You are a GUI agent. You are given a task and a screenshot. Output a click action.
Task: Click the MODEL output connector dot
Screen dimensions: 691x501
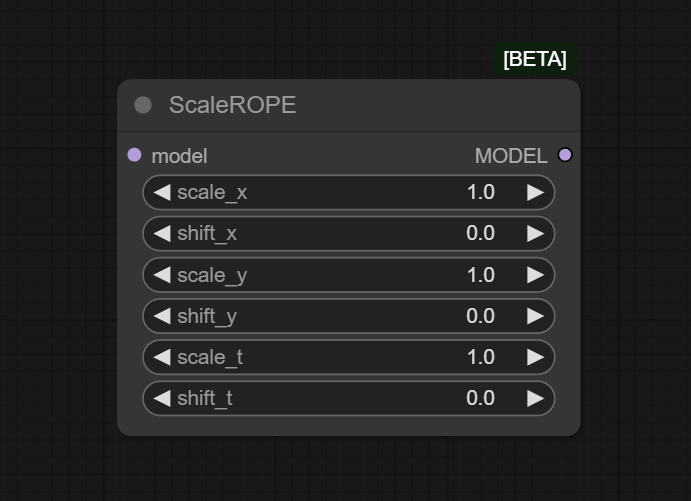[565, 155]
